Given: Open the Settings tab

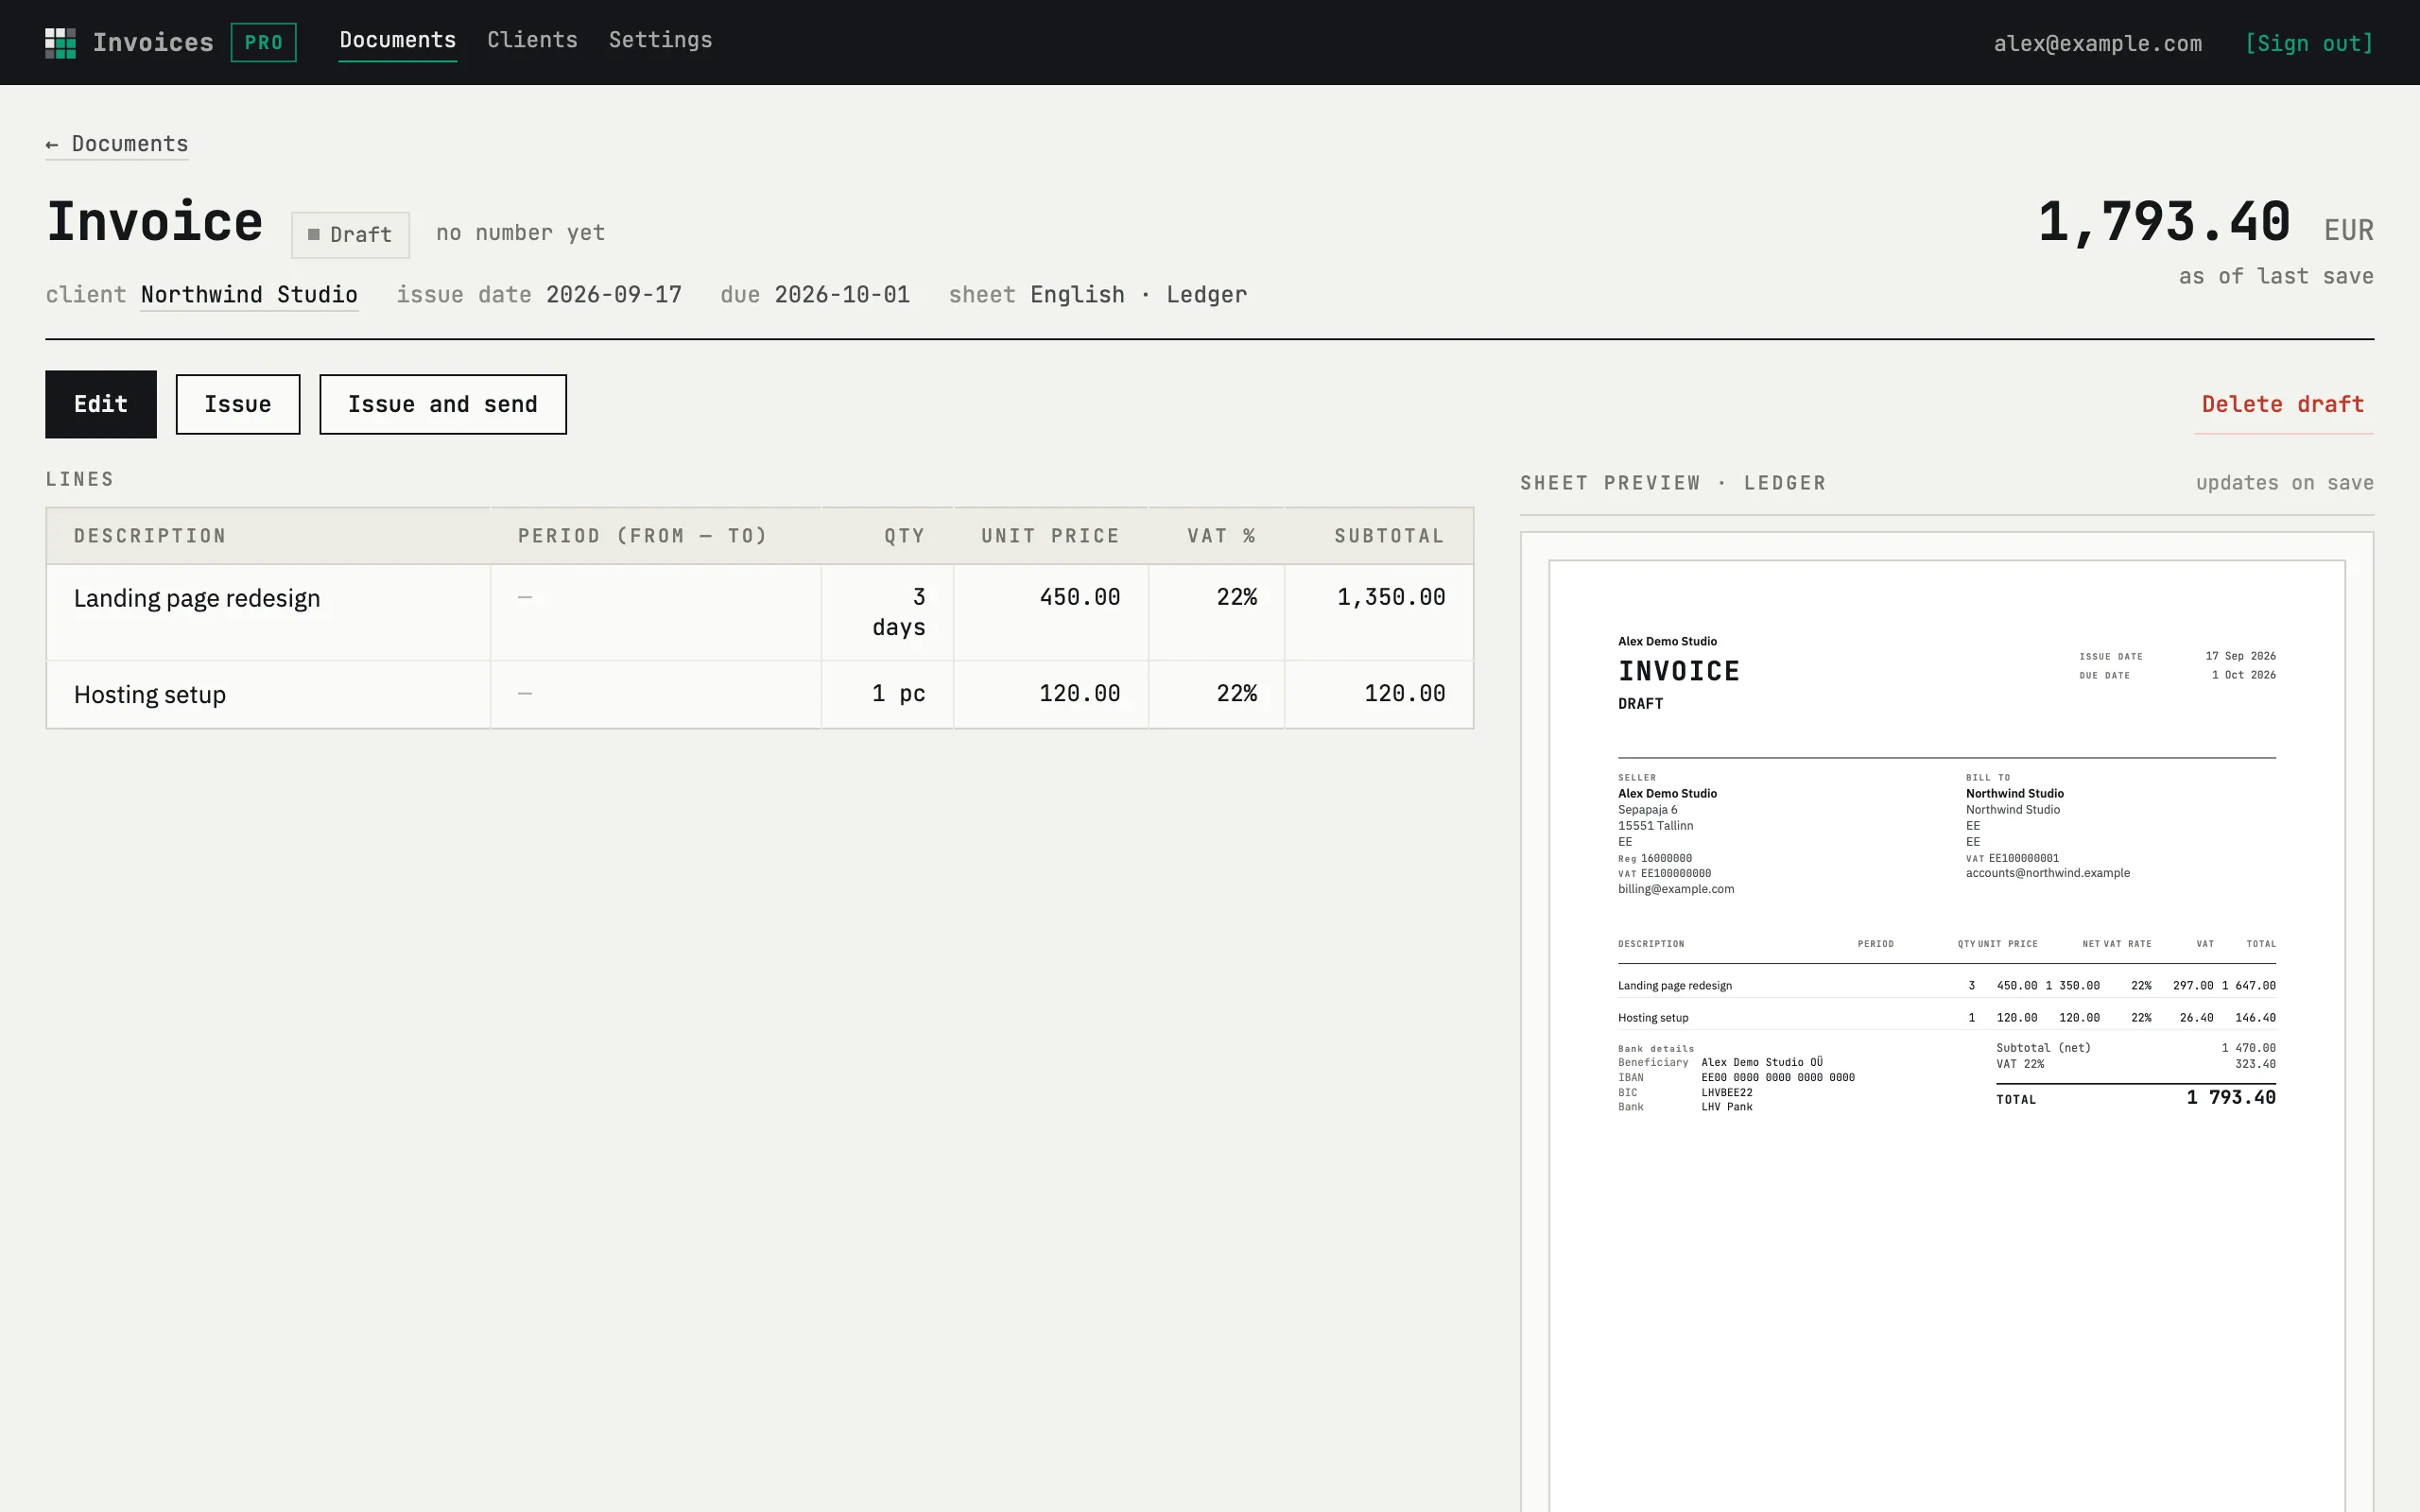Looking at the screenshot, I should 660,40.
